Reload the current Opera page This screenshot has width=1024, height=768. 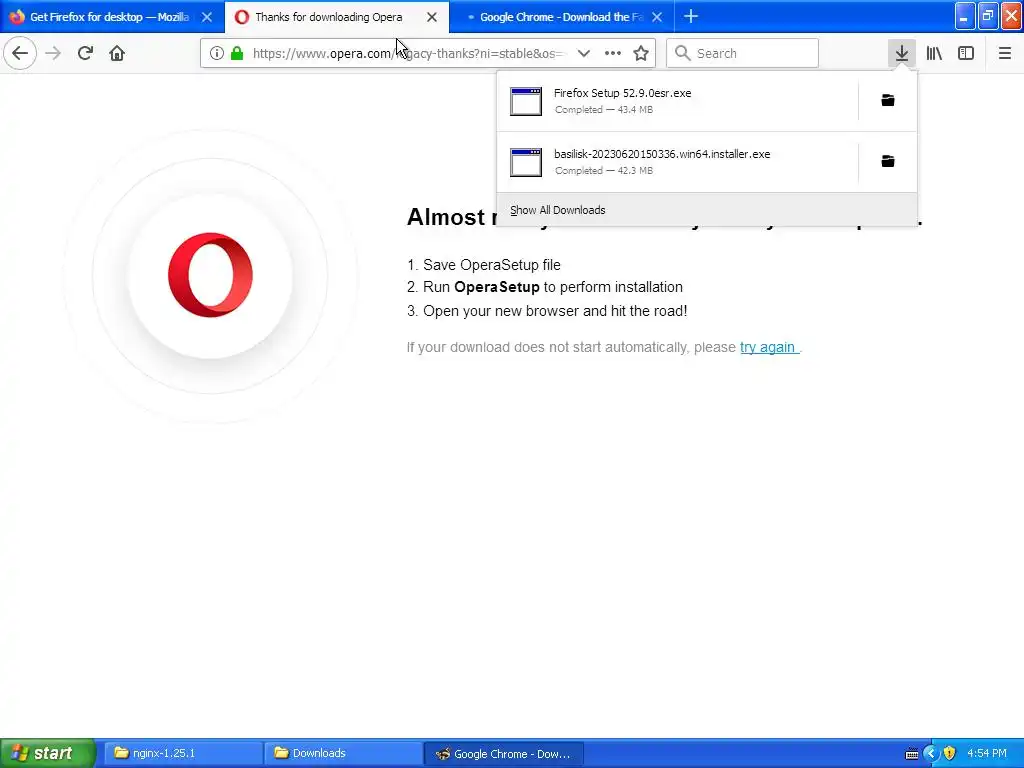85,53
